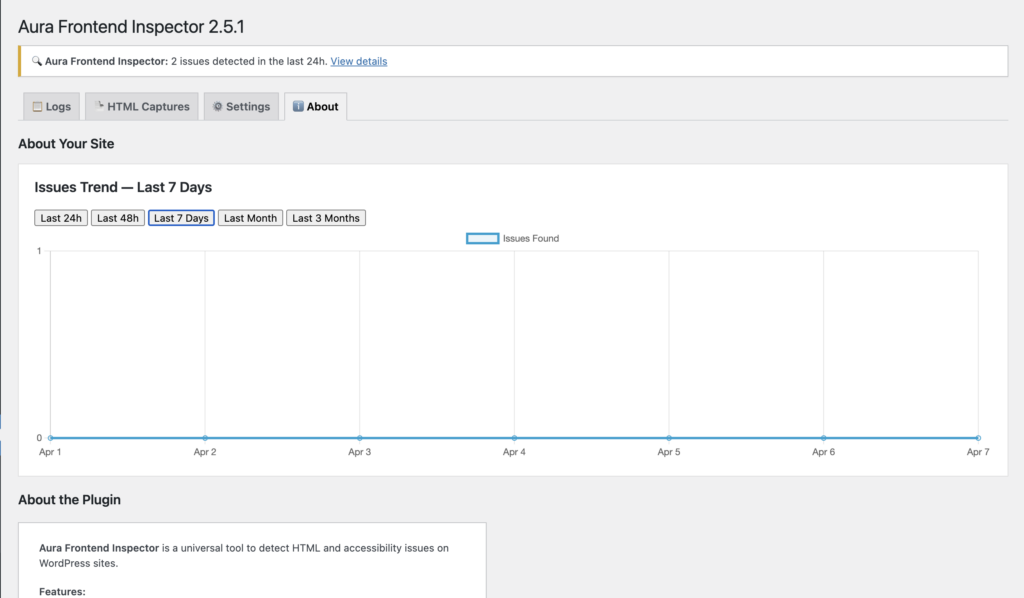The image size is (1024, 598).
Task: Click the magnifier icon in the notice
Action: (37, 61)
